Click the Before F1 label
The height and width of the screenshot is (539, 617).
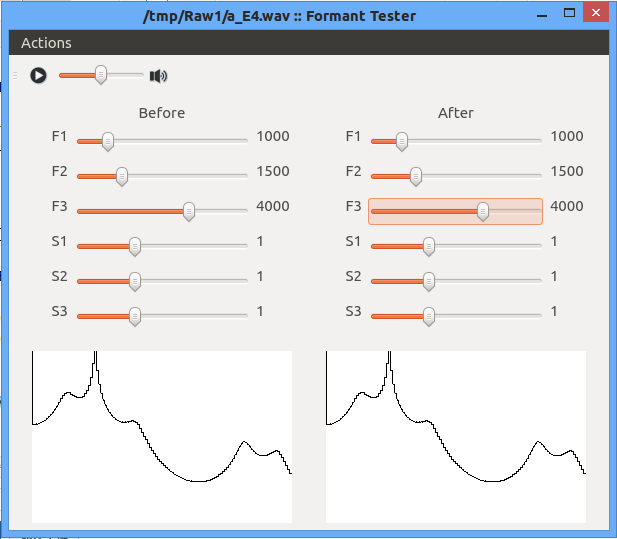click(59, 136)
